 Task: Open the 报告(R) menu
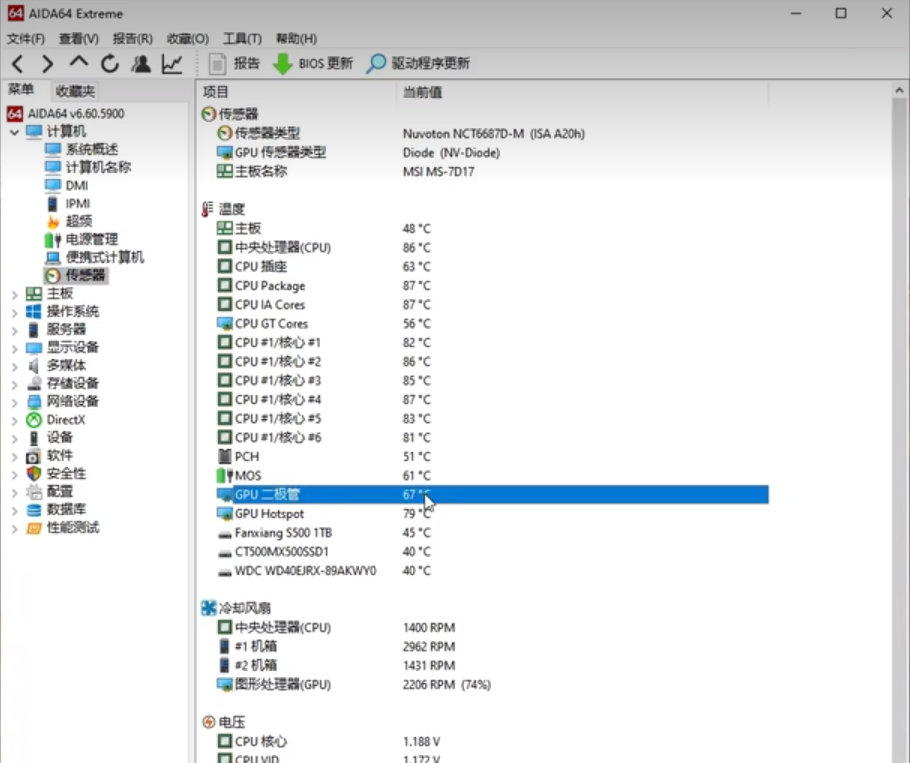(x=133, y=39)
